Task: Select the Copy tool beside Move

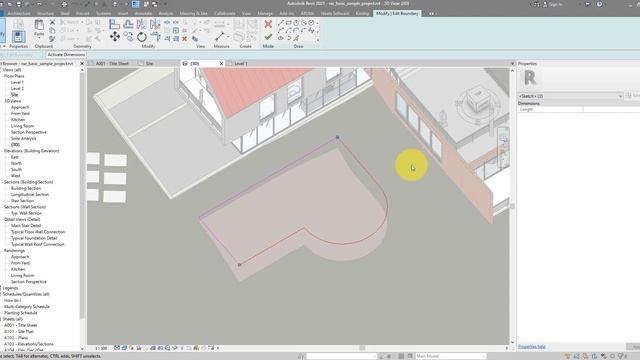Action: 128,37
